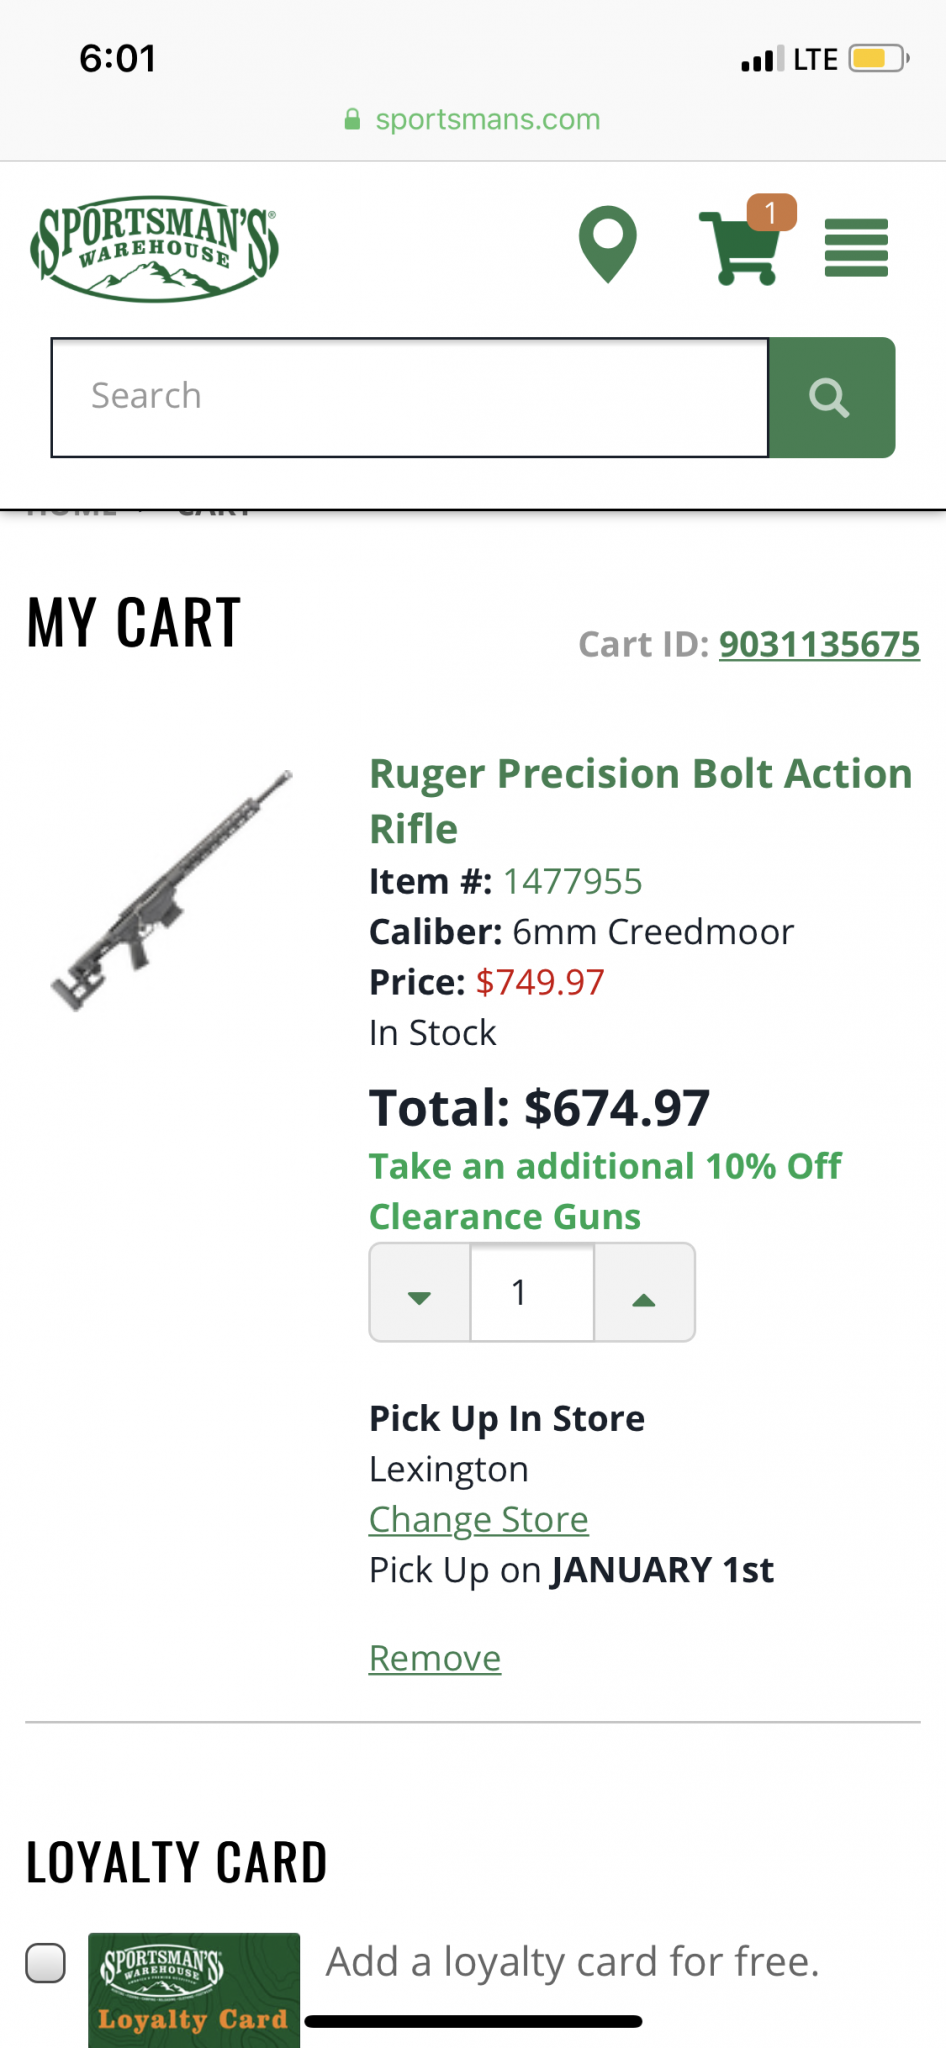Open the store locator pin icon

coord(607,244)
